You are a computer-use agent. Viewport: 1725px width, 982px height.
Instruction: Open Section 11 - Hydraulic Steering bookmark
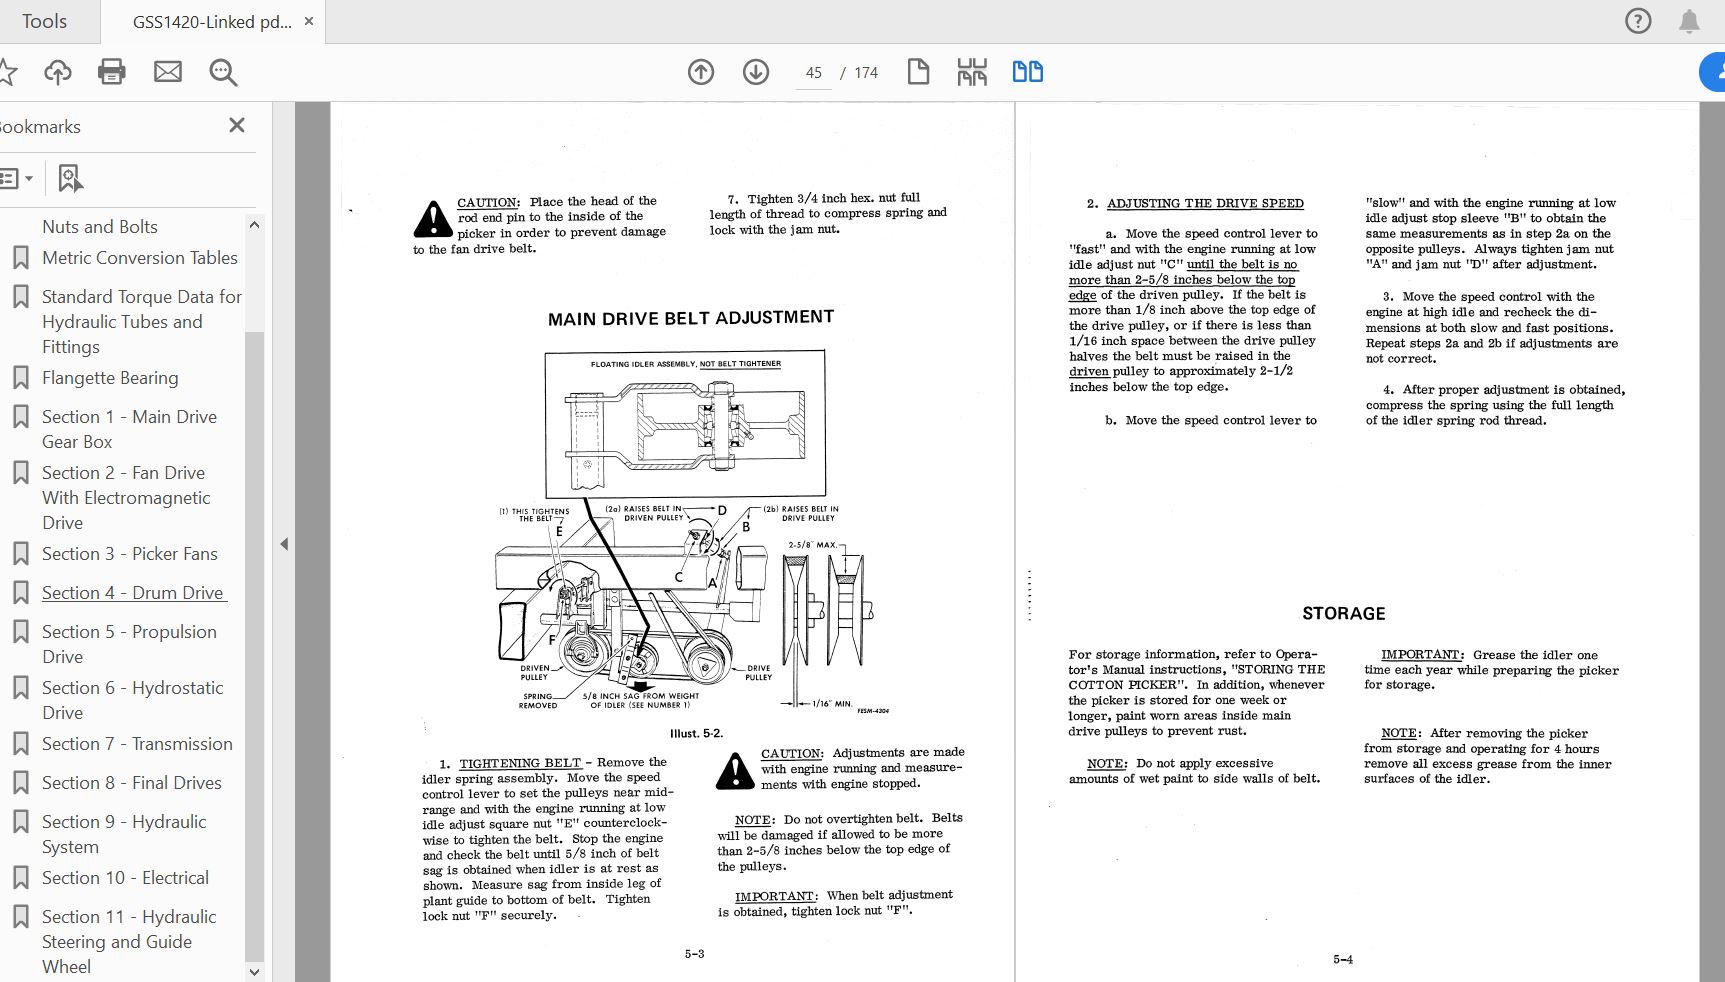[129, 942]
